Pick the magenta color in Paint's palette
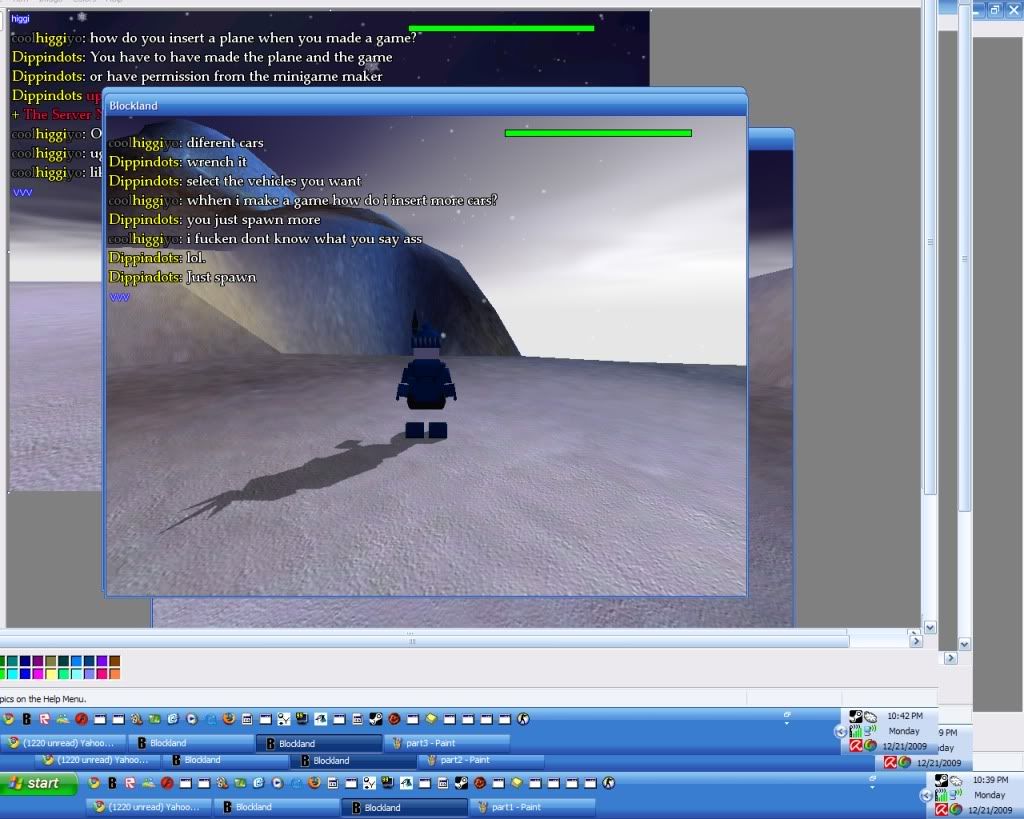Image resolution: width=1024 pixels, height=819 pixels. 38,673
